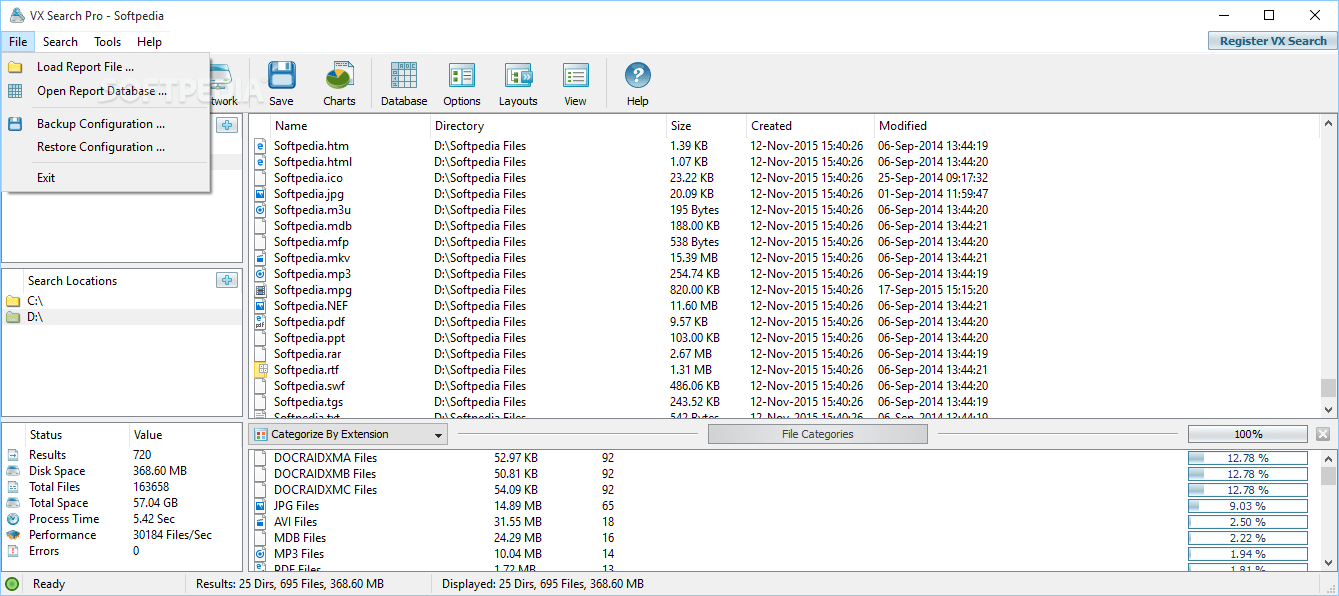Click the Register VX Search button
This screenshot has height=596, width=1339.
tap(1272, 41)
